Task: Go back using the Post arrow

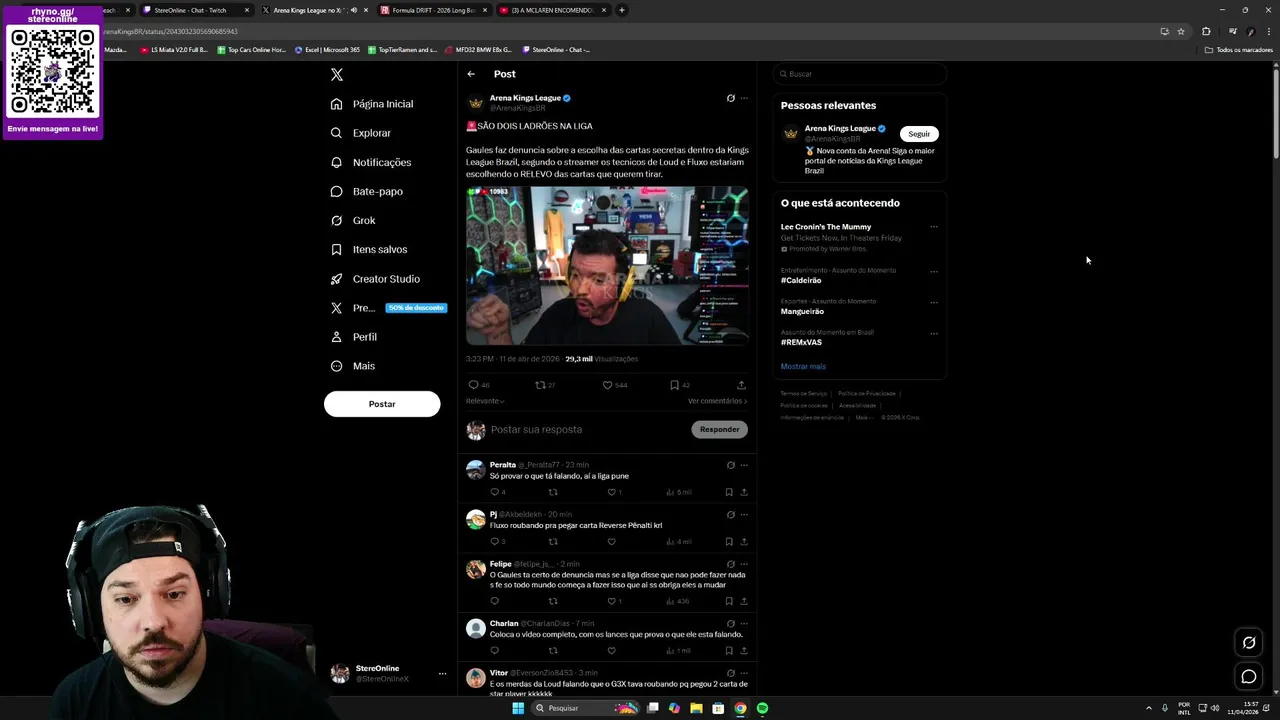Action: pos(471,74)
